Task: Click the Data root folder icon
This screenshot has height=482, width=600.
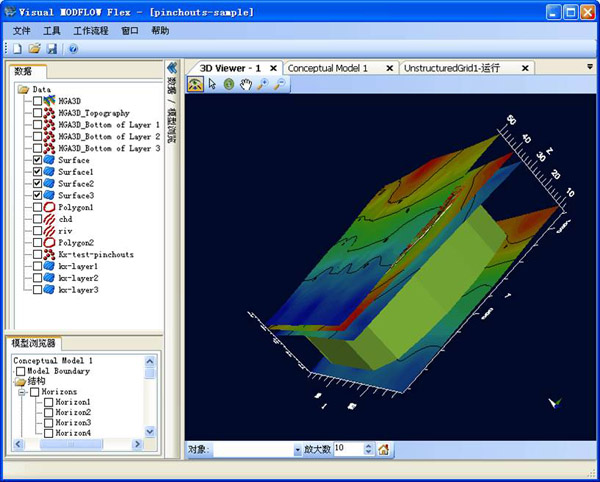Action: [x=24, y=89]
